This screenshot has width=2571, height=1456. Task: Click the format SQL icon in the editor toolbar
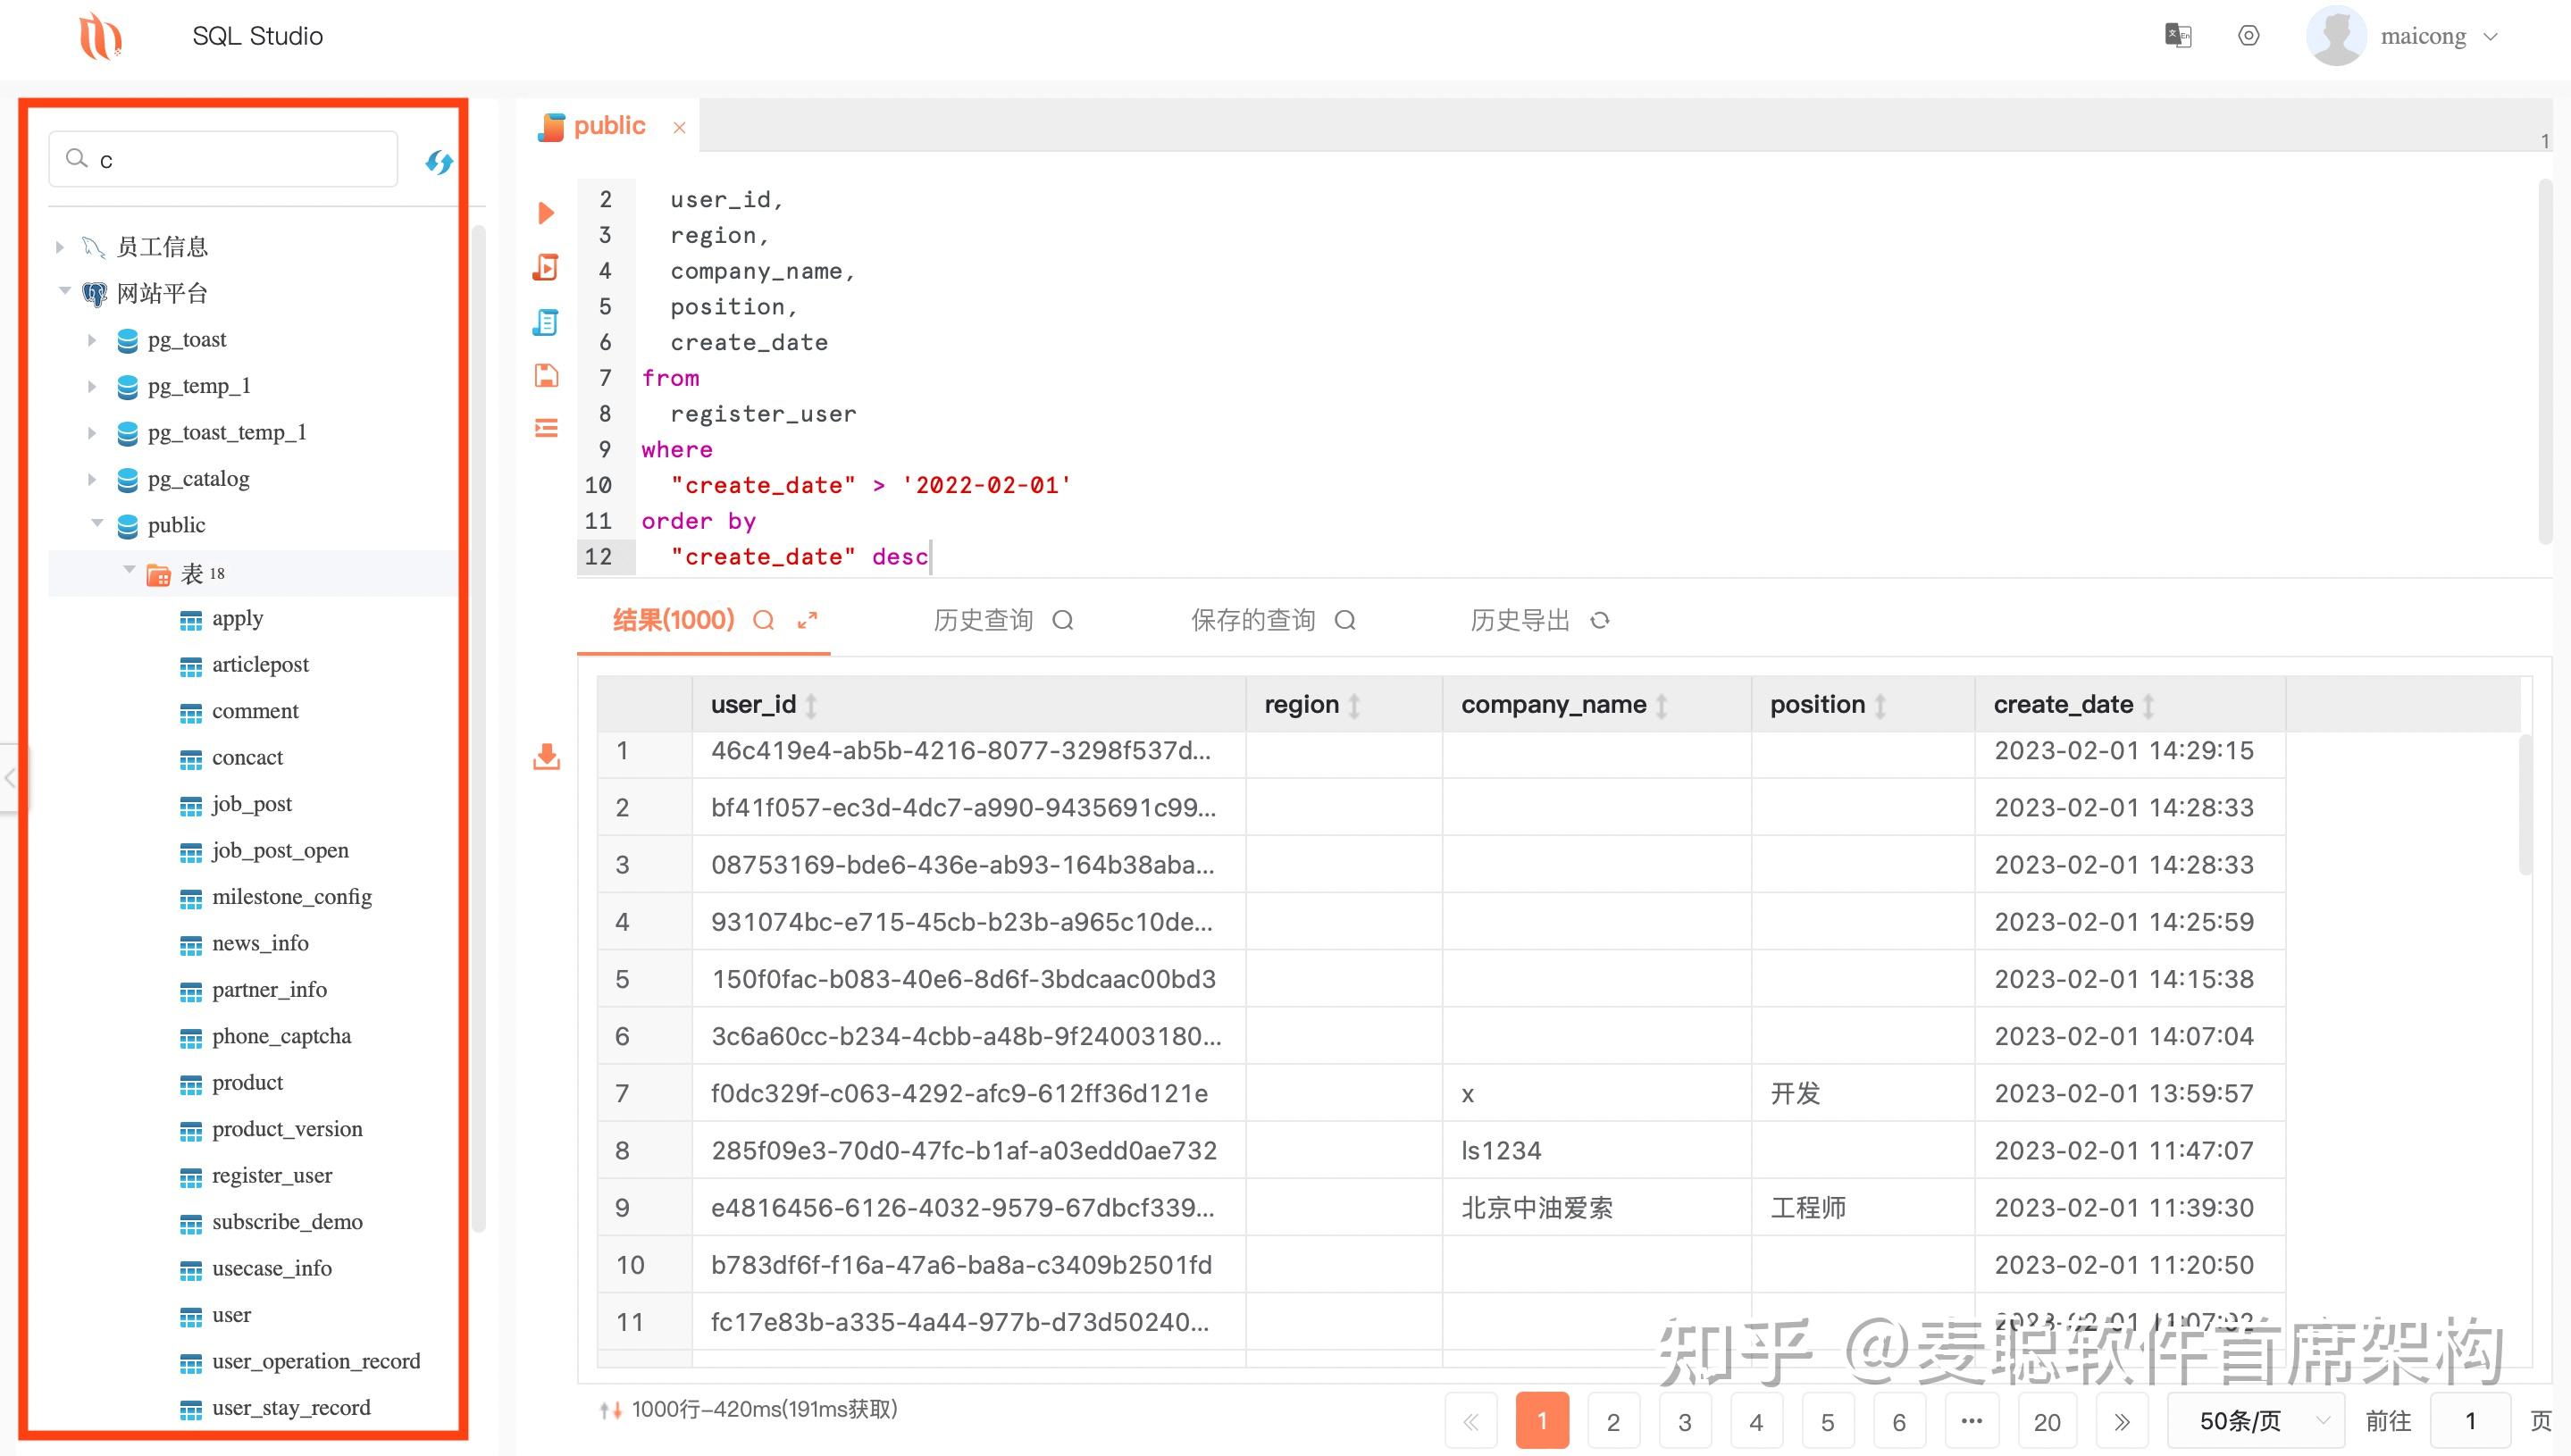pos(546,428)
